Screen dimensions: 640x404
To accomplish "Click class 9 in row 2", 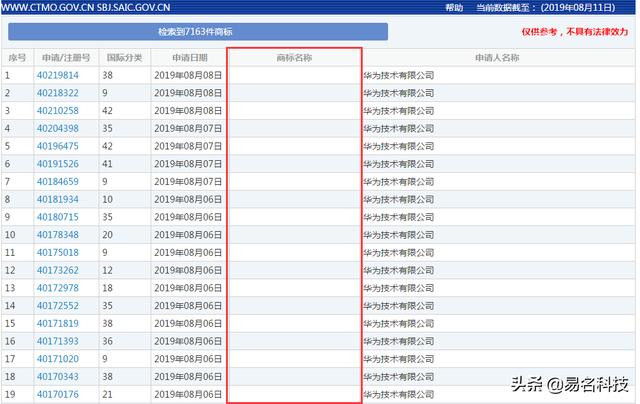I will coord(105,93).
